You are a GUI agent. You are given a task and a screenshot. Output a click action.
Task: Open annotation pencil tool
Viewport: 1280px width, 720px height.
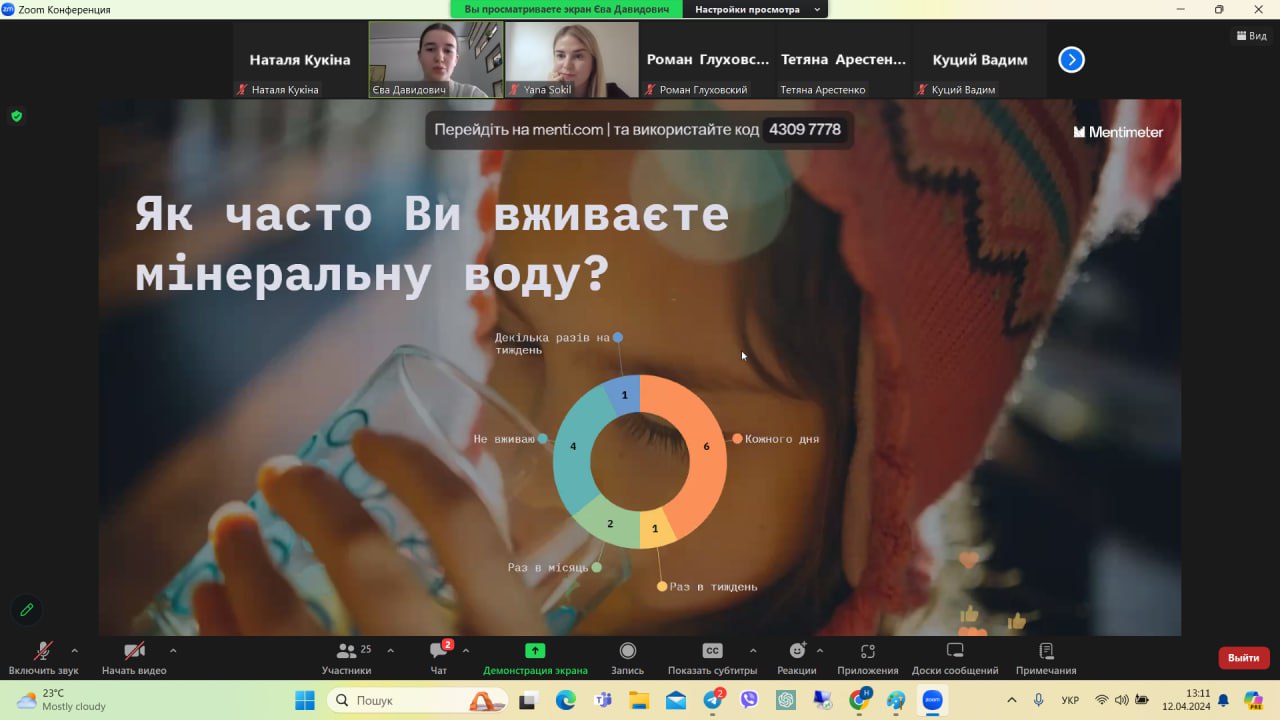(x=26, y=609)
